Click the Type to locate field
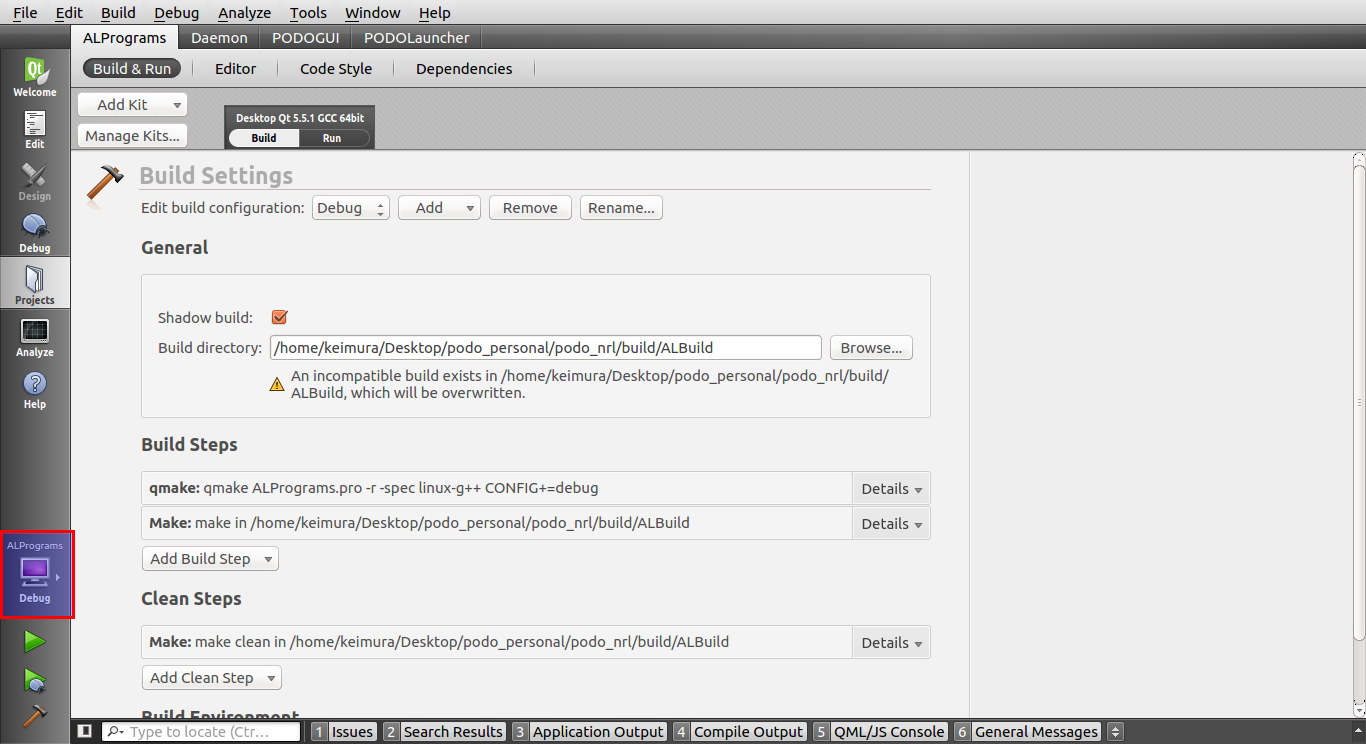The height and width of the screenshot is (744, 1366). tap(201, 732)
